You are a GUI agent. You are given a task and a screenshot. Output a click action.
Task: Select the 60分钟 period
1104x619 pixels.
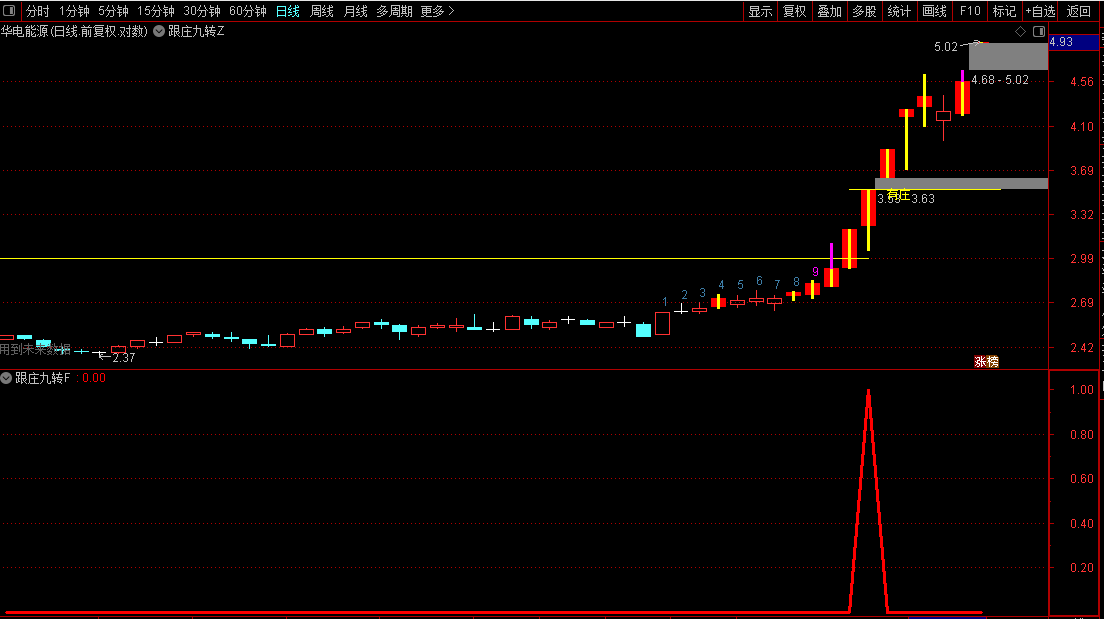(248, 11)
